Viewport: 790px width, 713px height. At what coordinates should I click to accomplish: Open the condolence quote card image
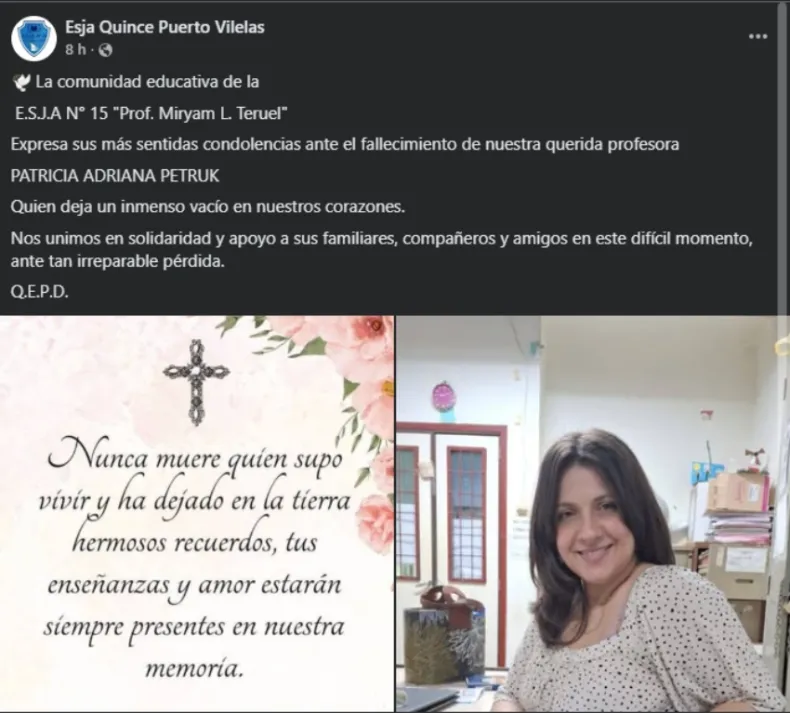[197, 513]
